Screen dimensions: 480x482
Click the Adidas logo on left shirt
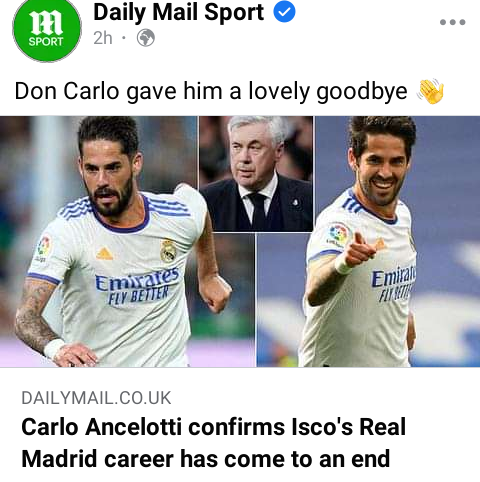click(x=104, y=254)
